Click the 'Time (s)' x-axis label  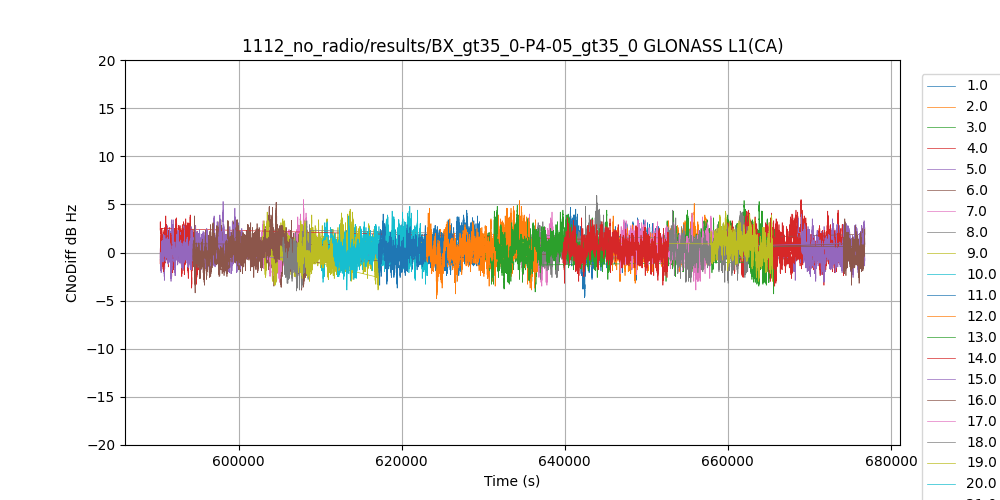(512, 482)
